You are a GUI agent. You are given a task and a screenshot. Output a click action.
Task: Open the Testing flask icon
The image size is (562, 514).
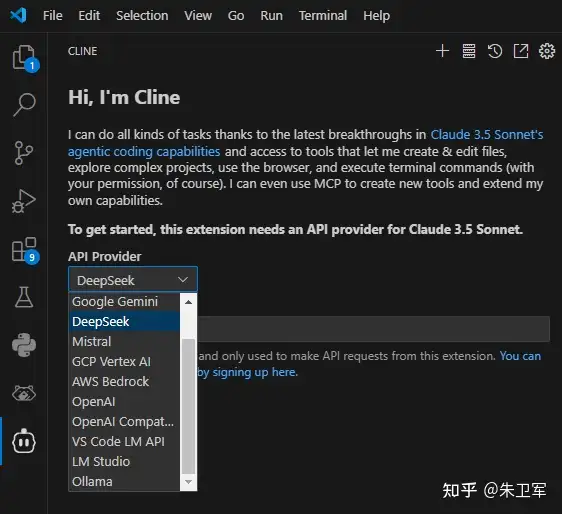[x=24, y=297]
